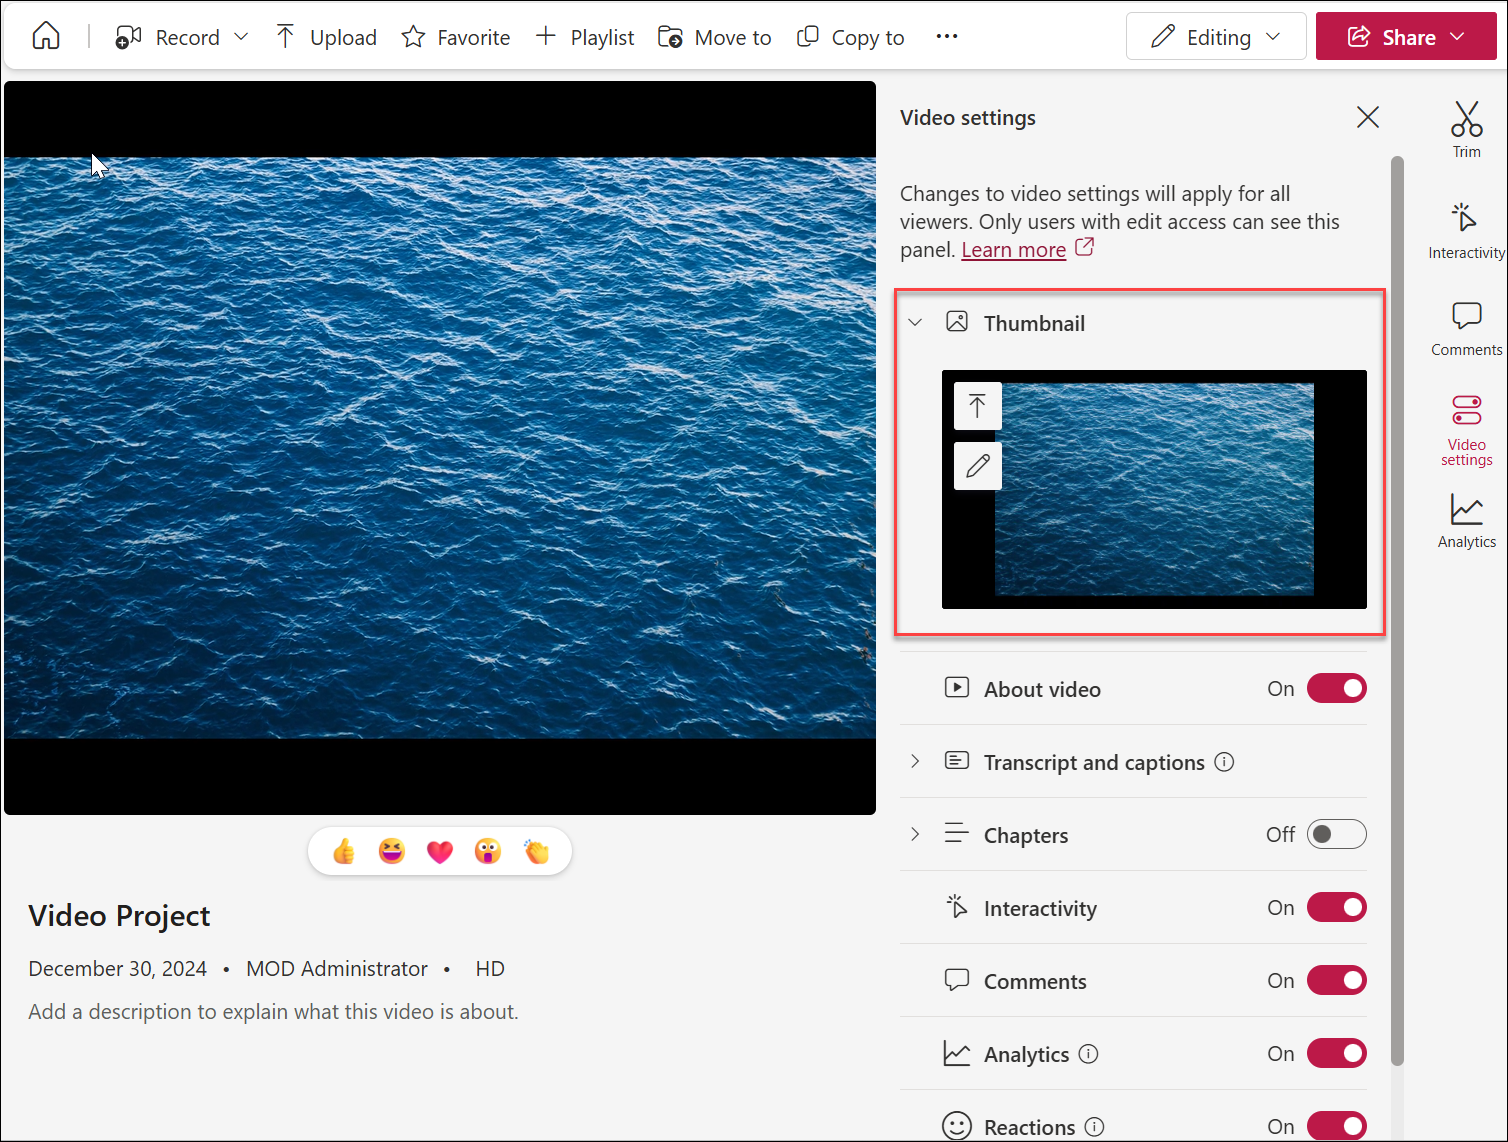Expand the Transcript and captions section
Screen dimensions: 1508x1142
[914, 761]
